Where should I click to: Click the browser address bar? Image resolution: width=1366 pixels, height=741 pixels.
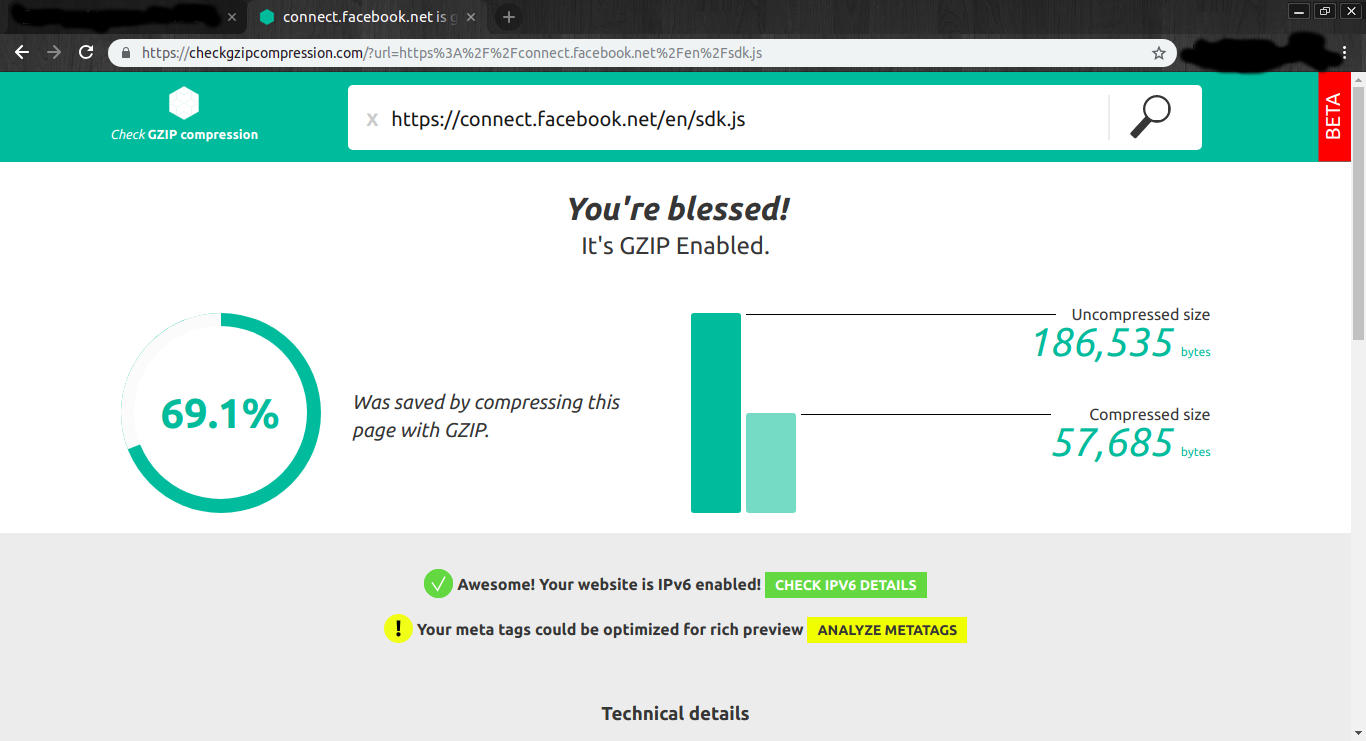640,53
